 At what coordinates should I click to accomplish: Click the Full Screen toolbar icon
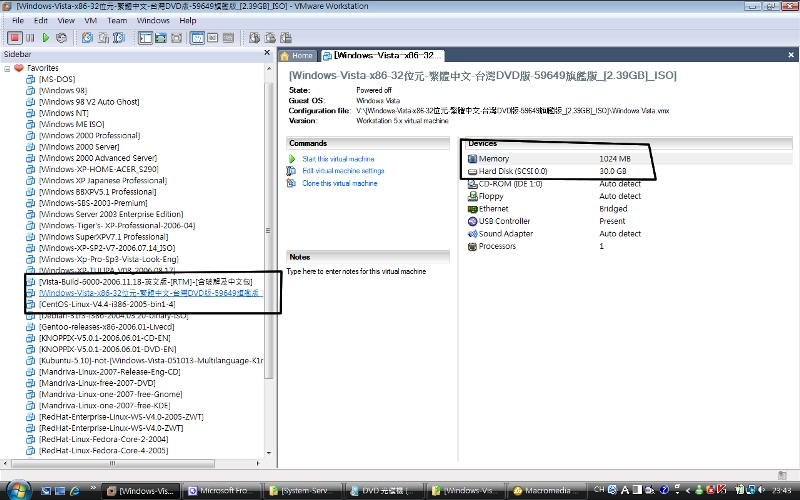pyautogui.click(x=177, y=38)
